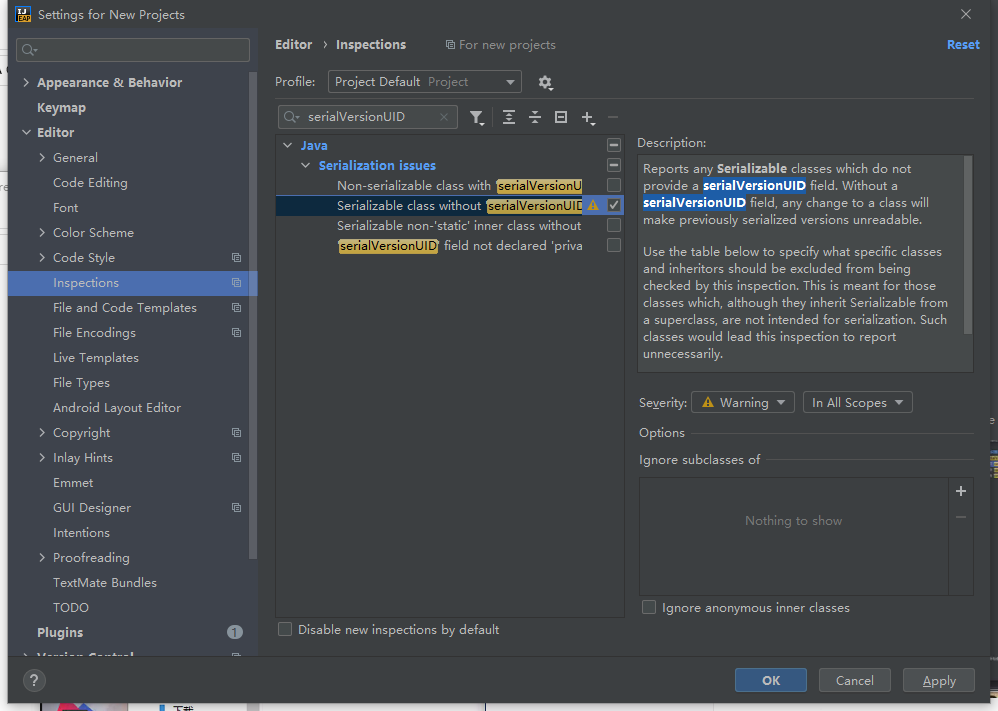Open the Project Default profile dropdown

424,82
